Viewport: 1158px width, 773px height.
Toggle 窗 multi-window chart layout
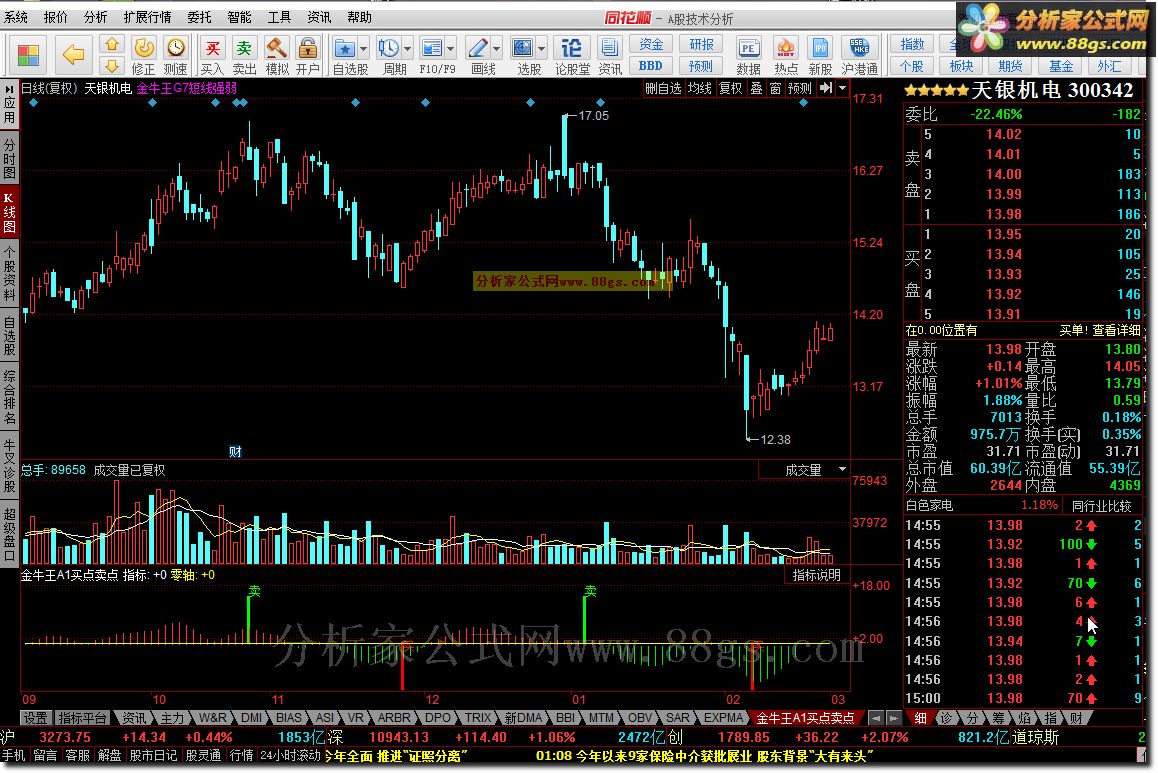pos(775,88)
